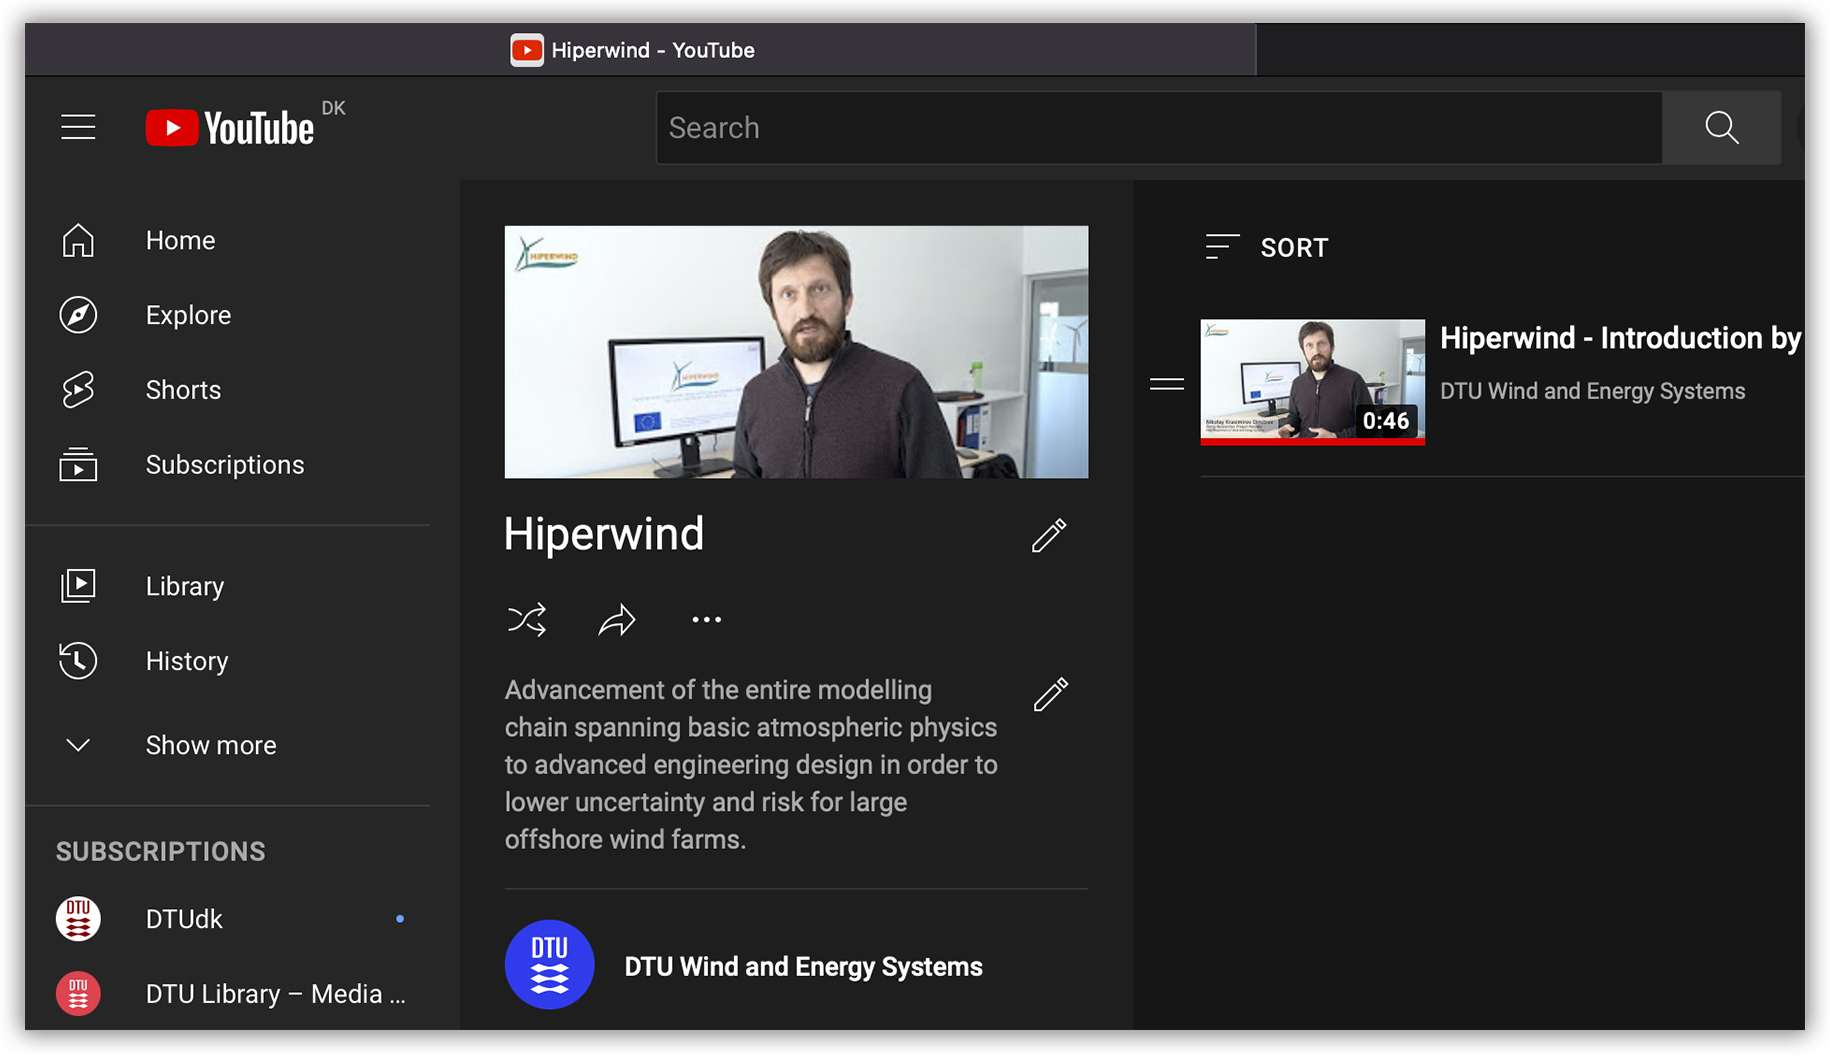Click the Shorts icon in sidebar

pos(78,390)
